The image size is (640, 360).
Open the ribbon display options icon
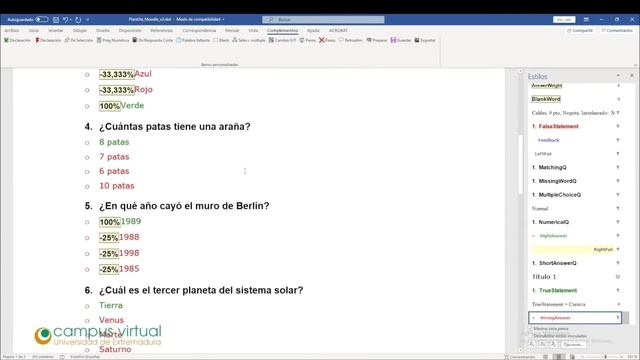pyautogui.click(x=586, y=19)
